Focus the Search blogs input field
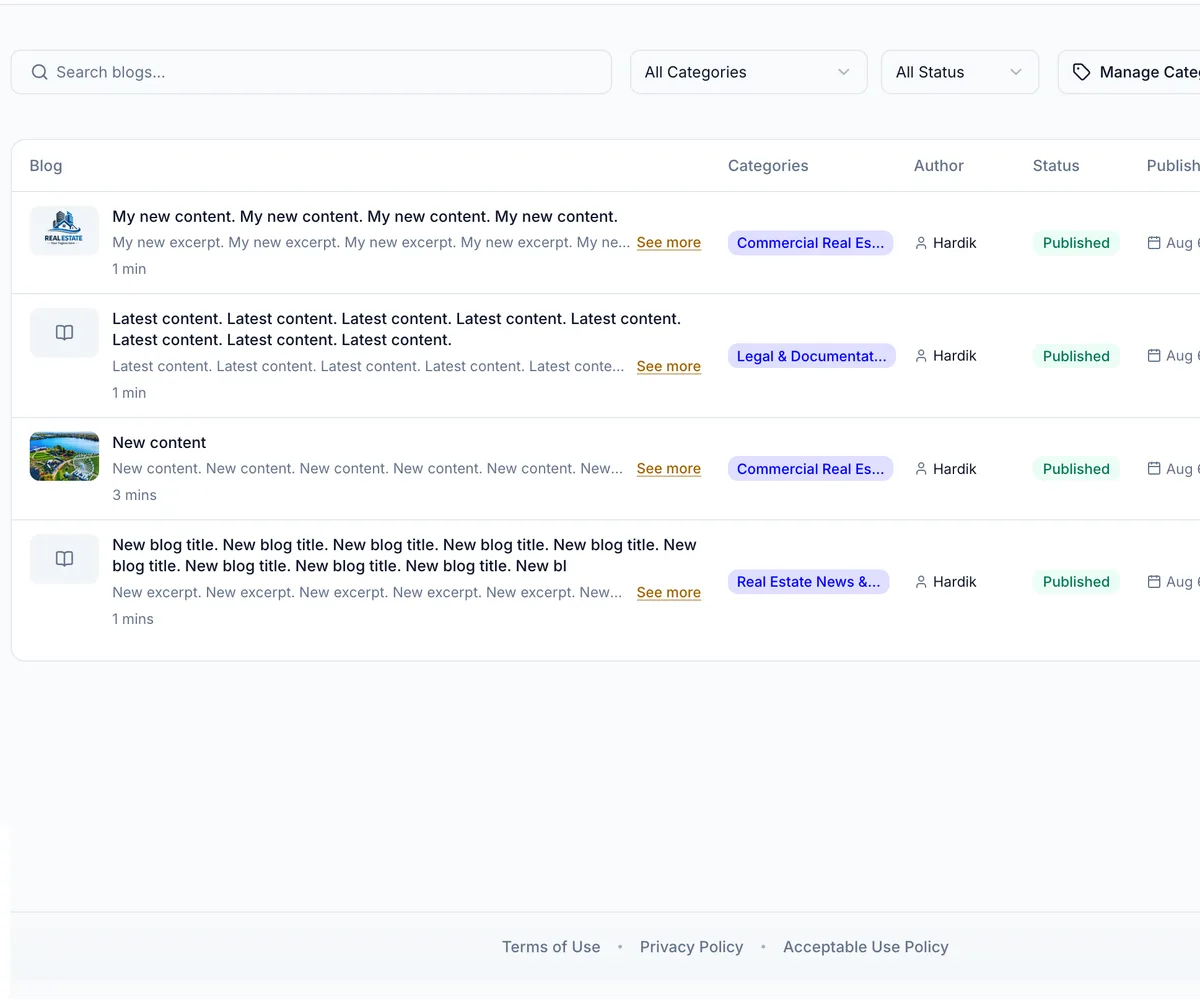This screenshot has width=1200, height=1000. pos(311,72)
